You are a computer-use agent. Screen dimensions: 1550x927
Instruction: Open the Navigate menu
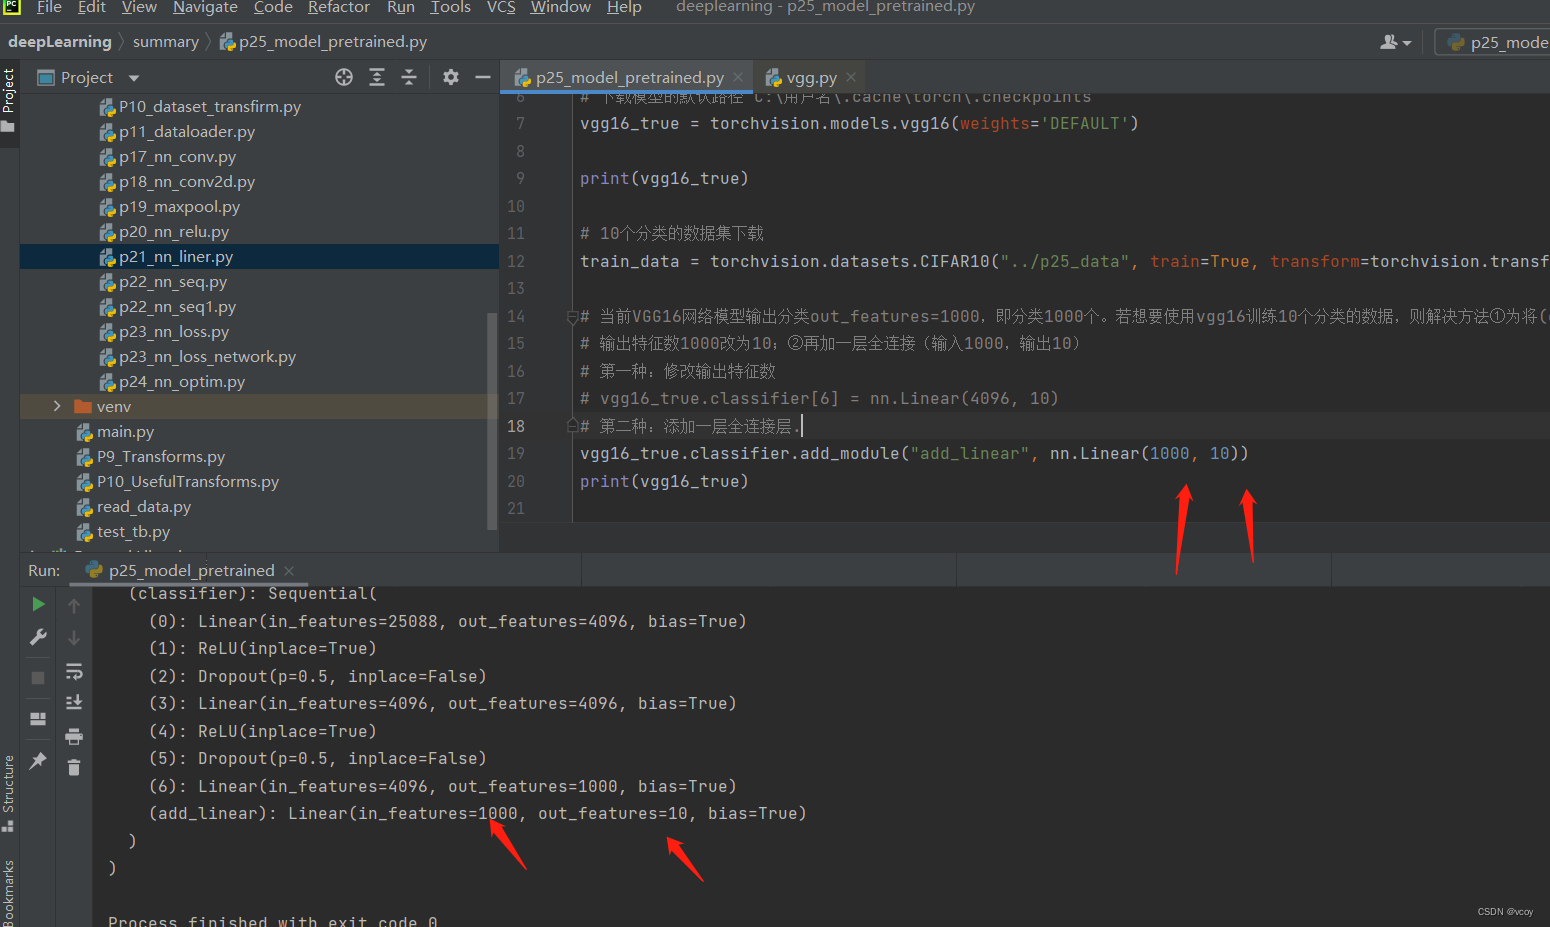click(205, 7)
